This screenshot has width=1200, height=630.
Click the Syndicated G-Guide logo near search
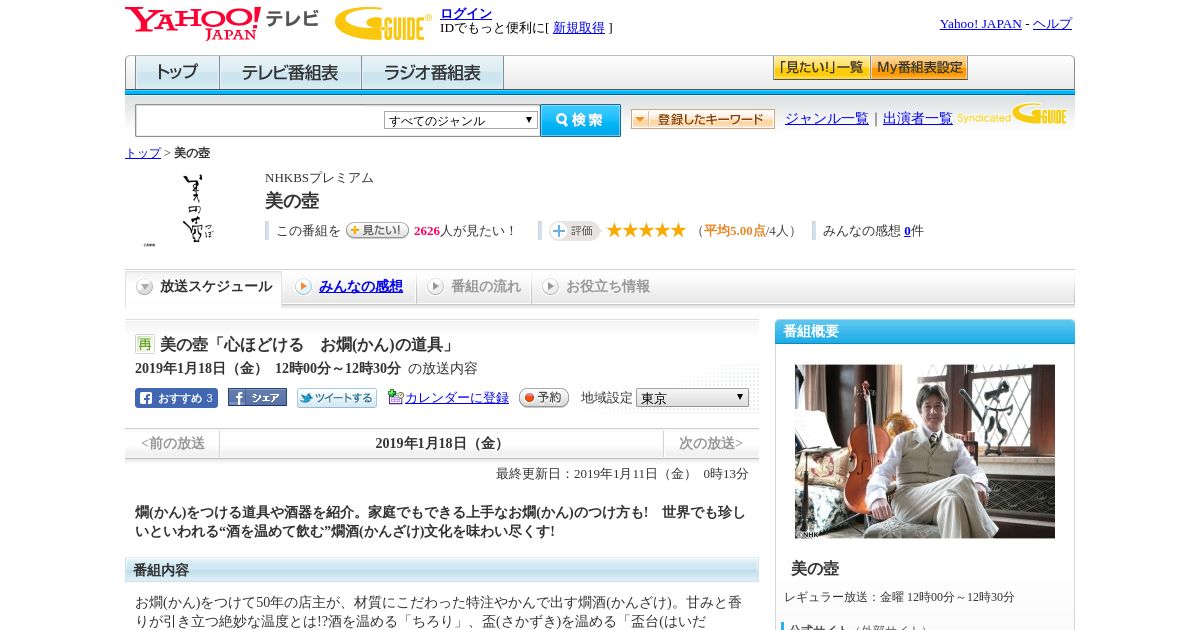(x=1012, y=115)
